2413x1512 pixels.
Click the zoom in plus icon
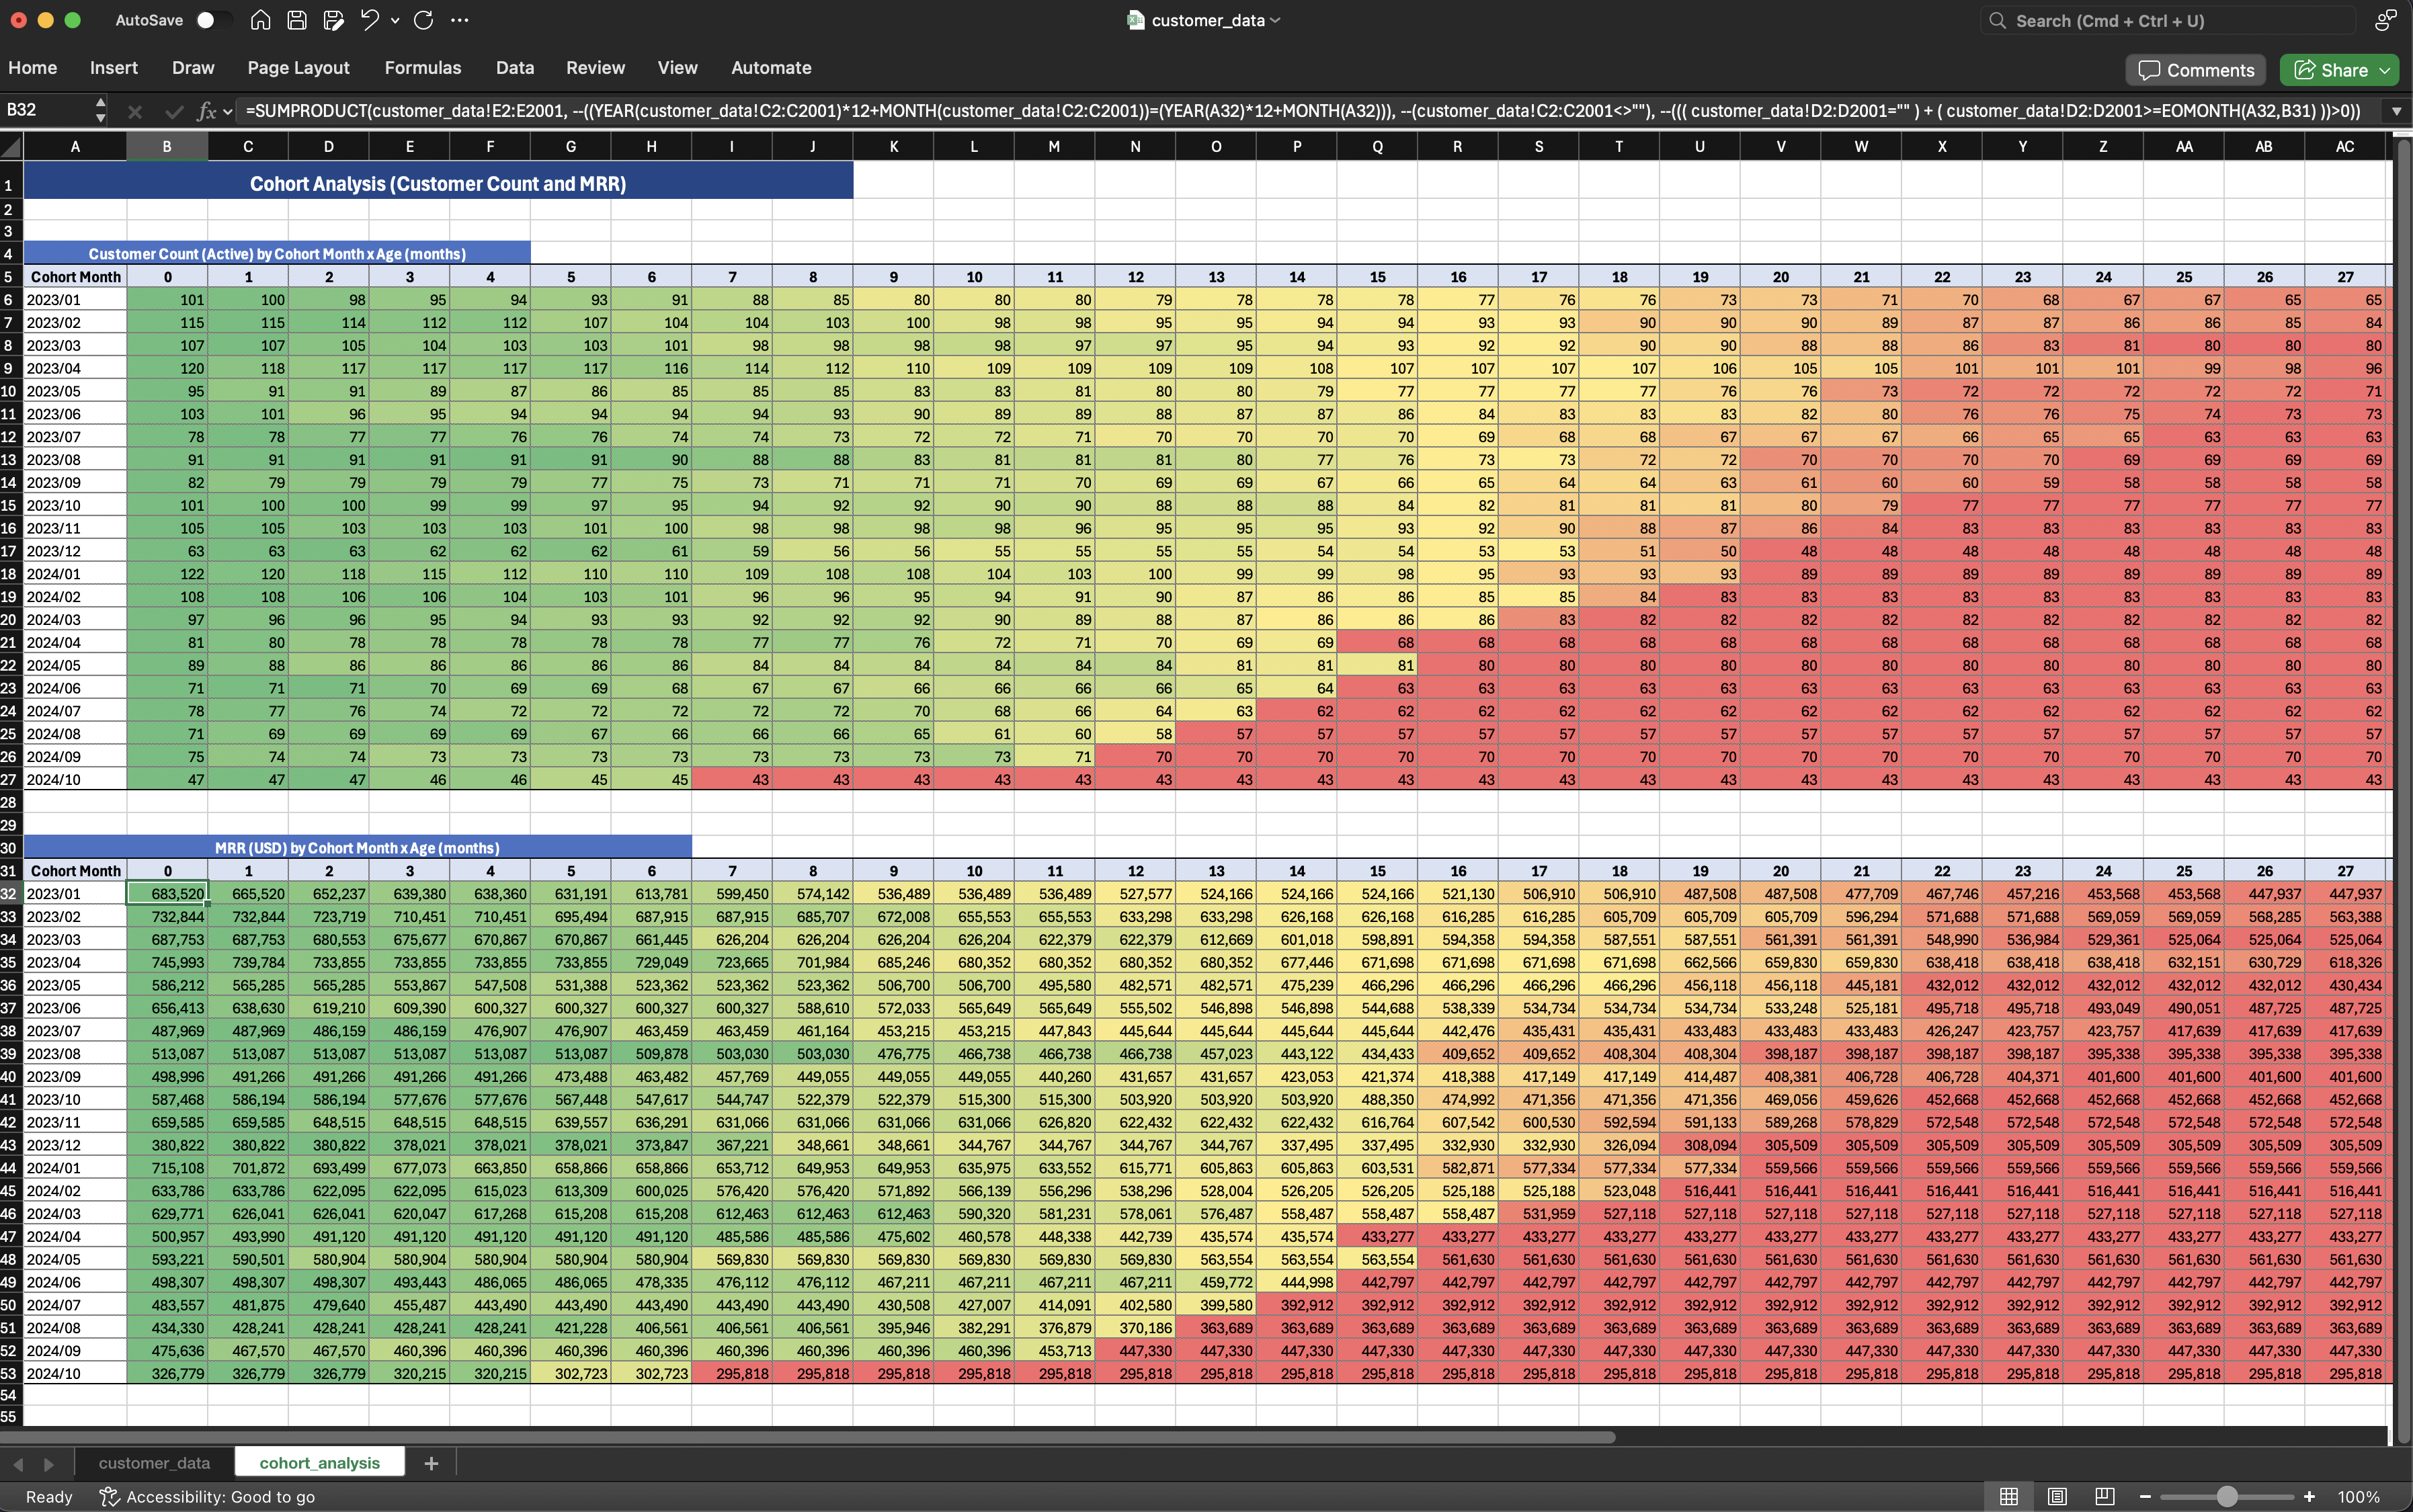click(2309, 1496)
